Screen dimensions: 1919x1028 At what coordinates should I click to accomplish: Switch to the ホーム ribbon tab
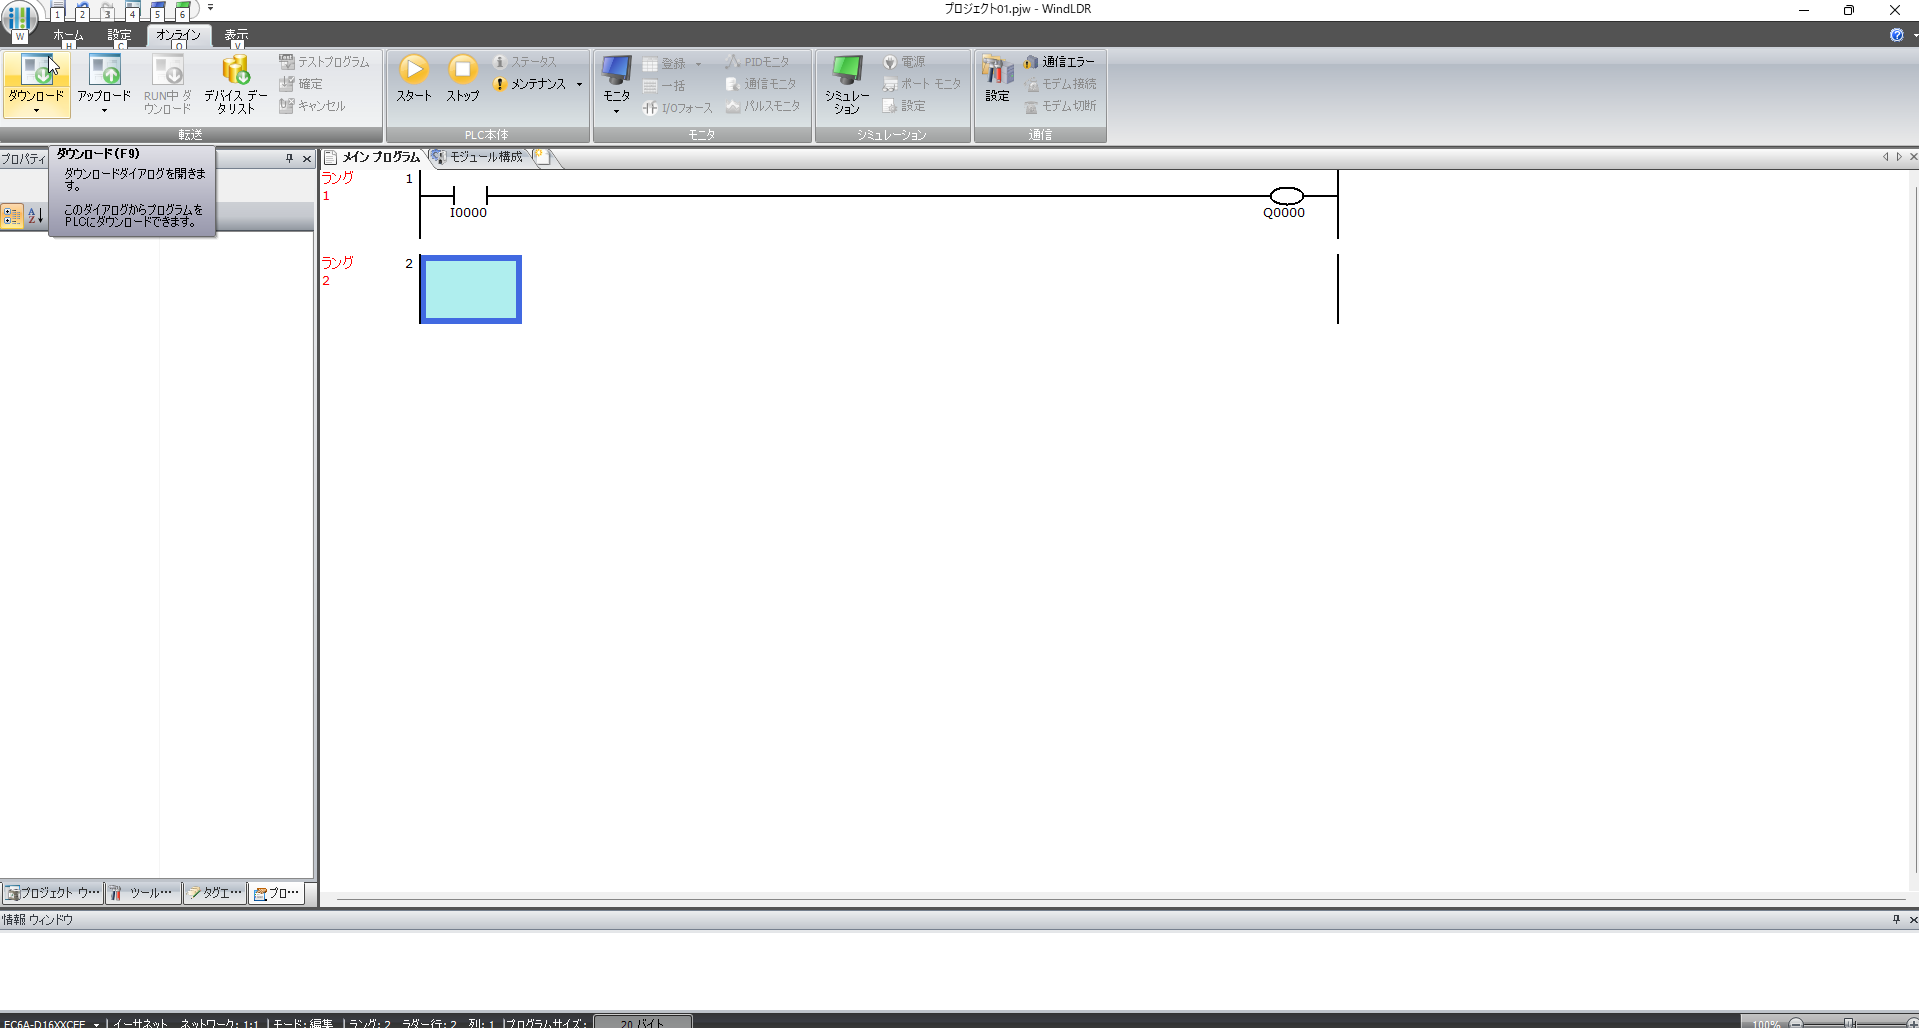(x=68, y=35)
